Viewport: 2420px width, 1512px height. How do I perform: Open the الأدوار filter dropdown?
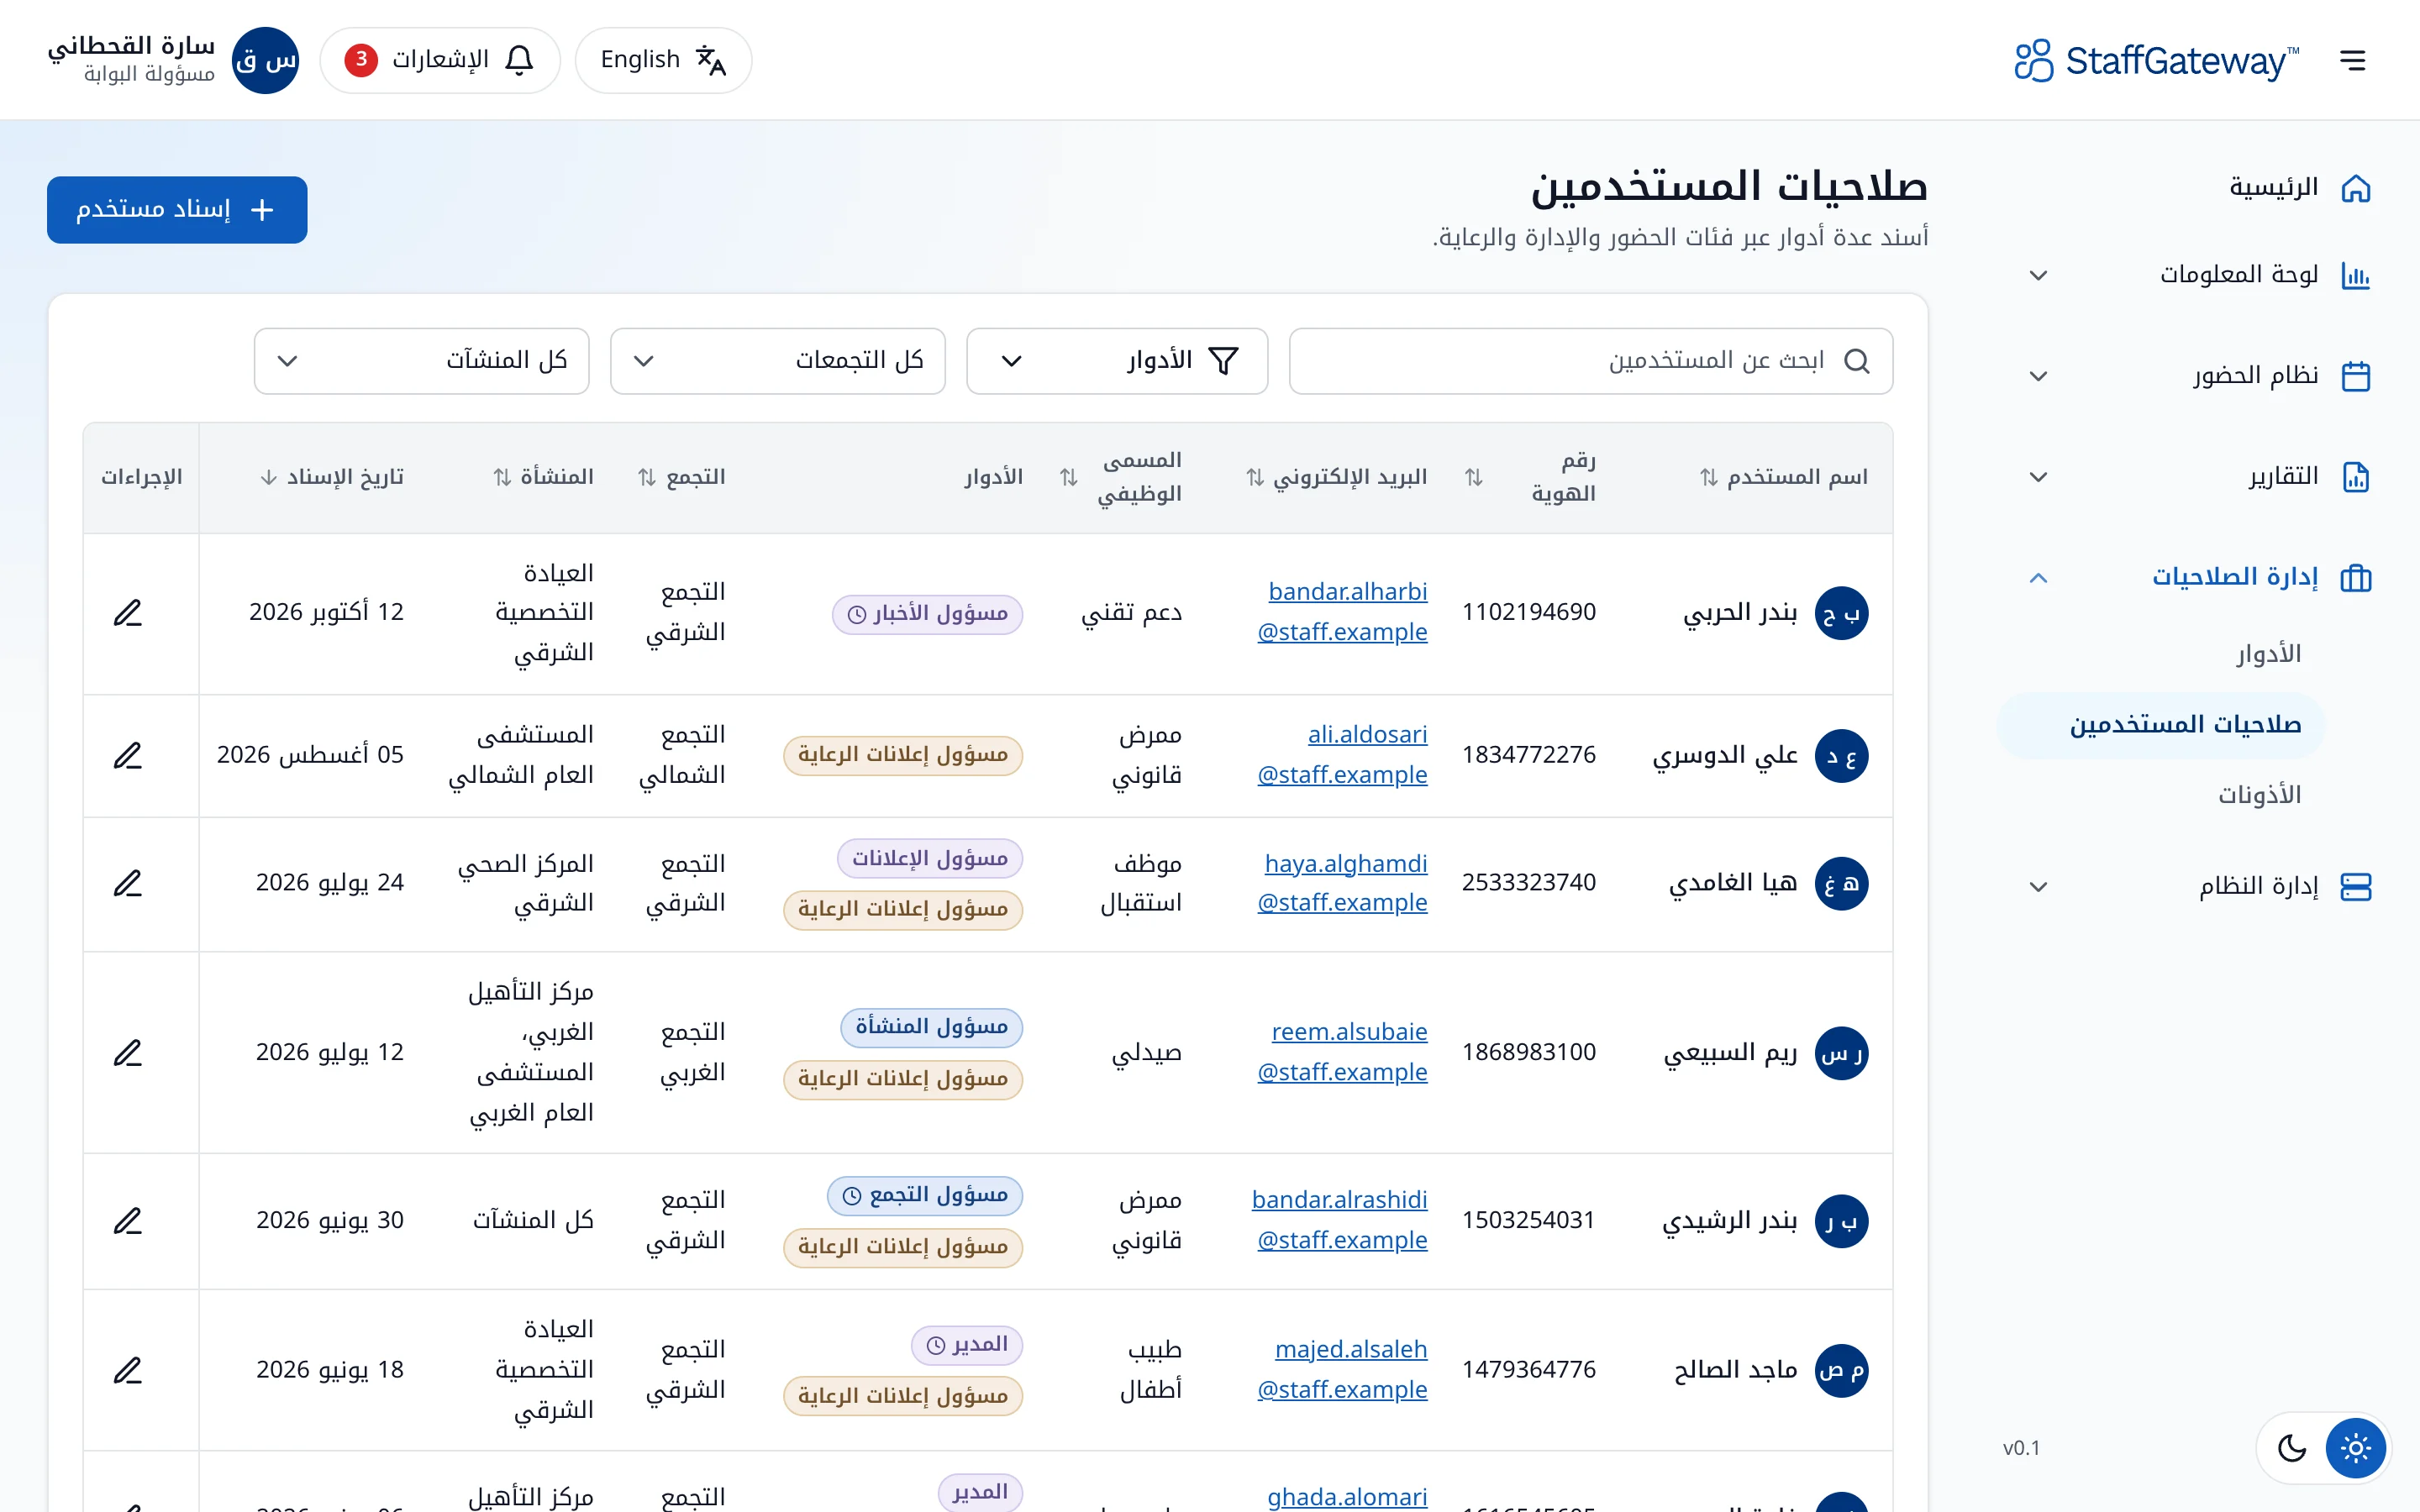(x=1117, y=361)
